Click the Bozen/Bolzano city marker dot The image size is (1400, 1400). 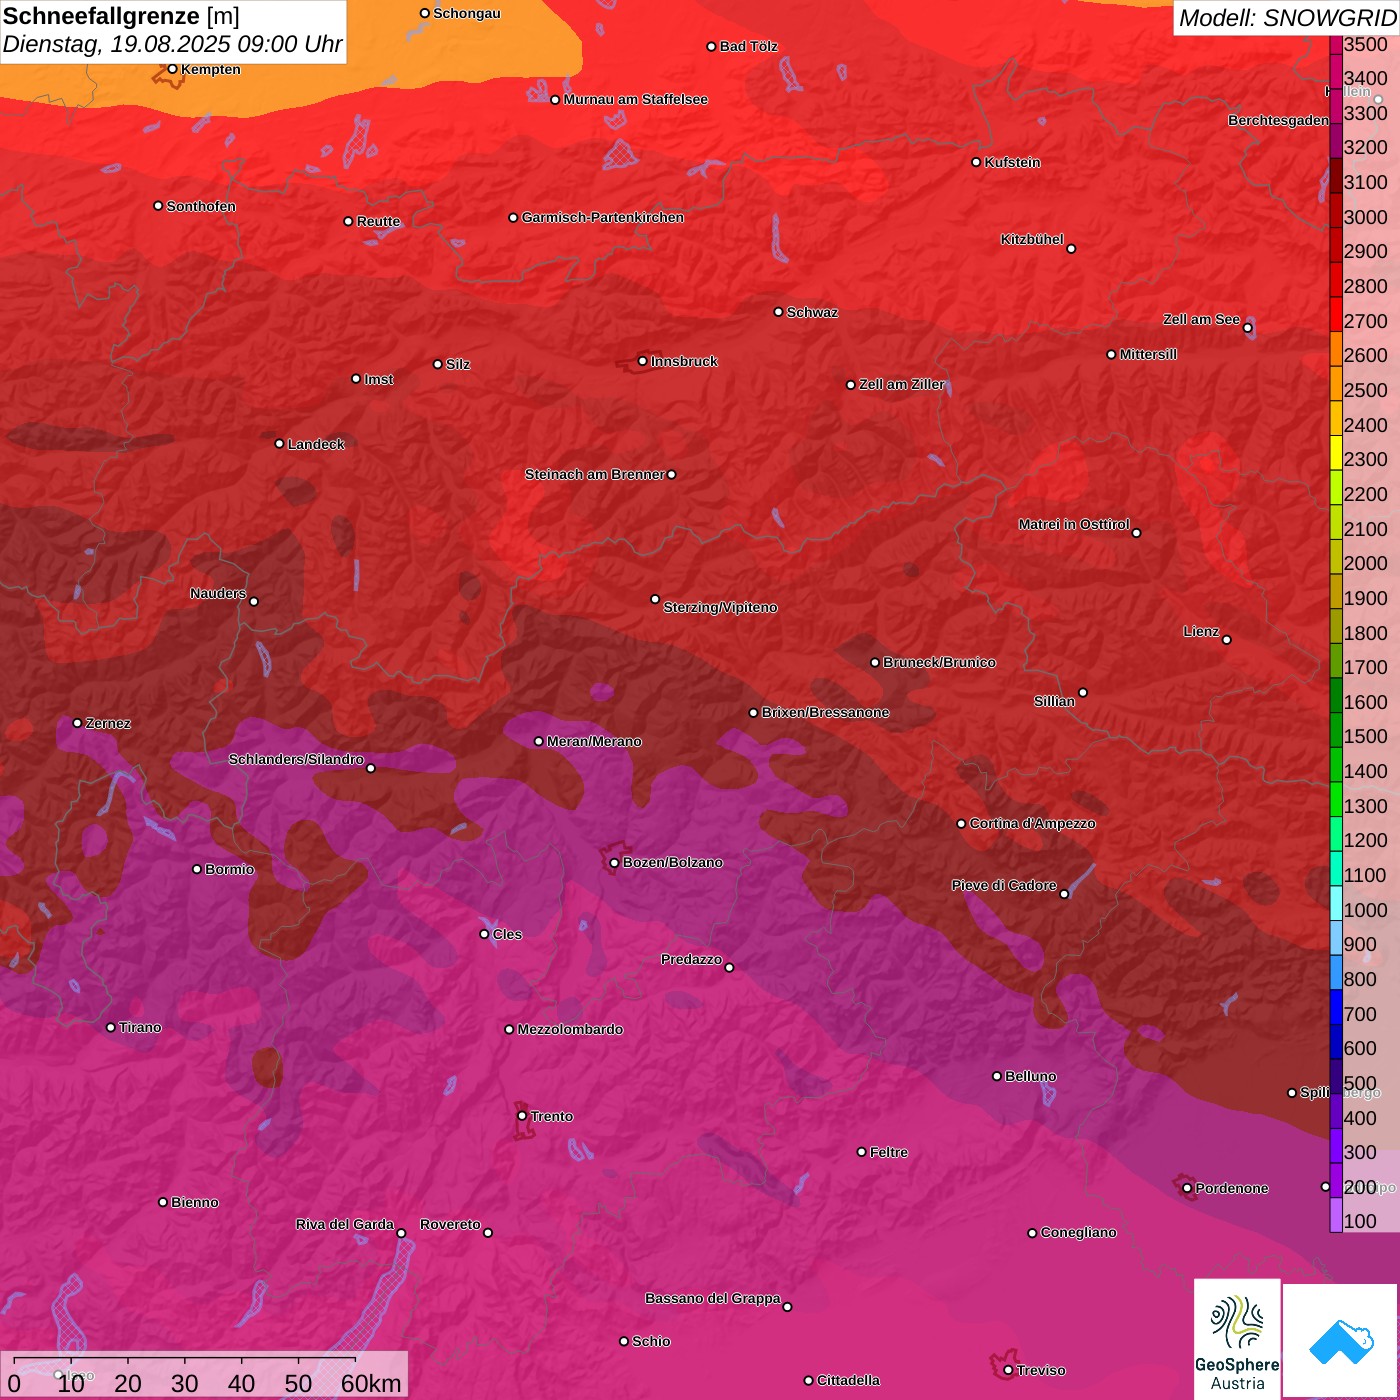(x=614, y=862)
